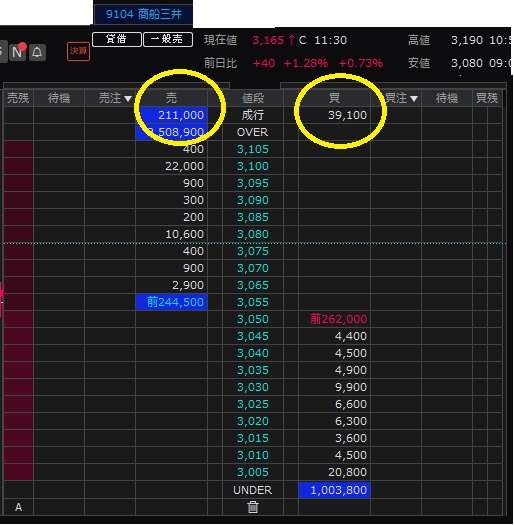Click the 成行 market order cell

(253, 115)
